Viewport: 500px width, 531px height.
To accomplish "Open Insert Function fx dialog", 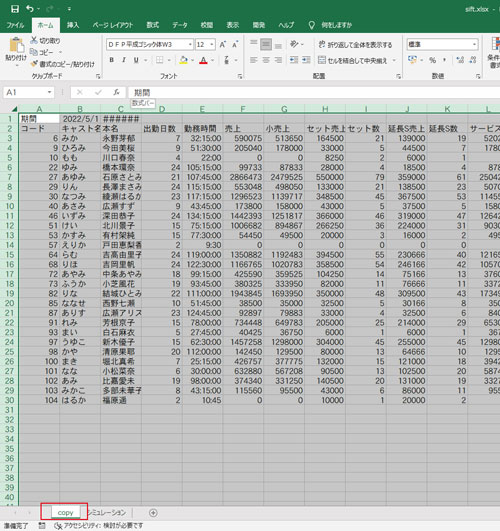I will [x=117, y=92].
